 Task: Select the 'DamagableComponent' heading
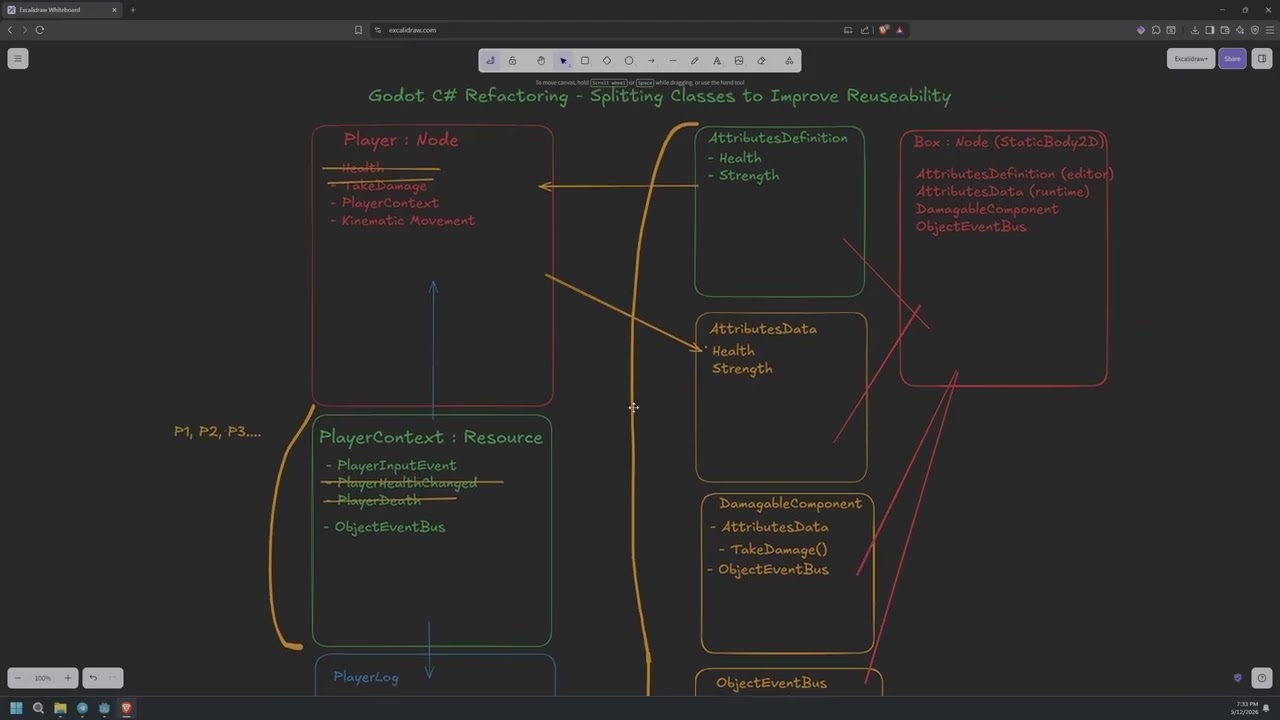pos(790,504)
